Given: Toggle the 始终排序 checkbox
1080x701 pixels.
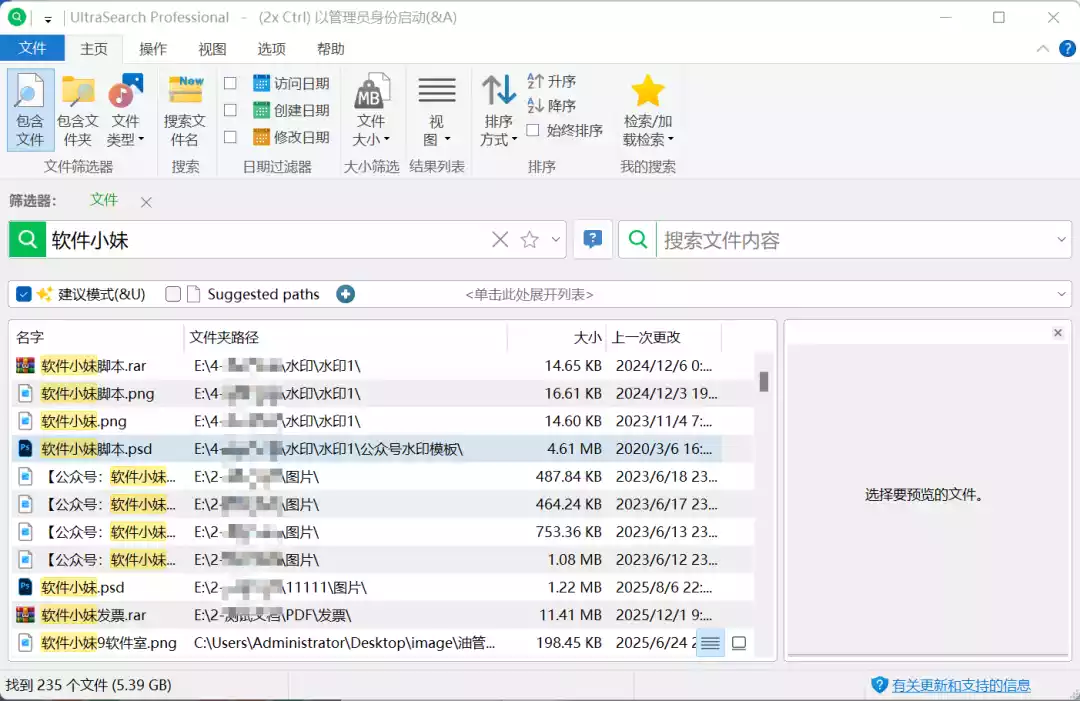Looking at the screenshot, I should click(x=533, y=130).
